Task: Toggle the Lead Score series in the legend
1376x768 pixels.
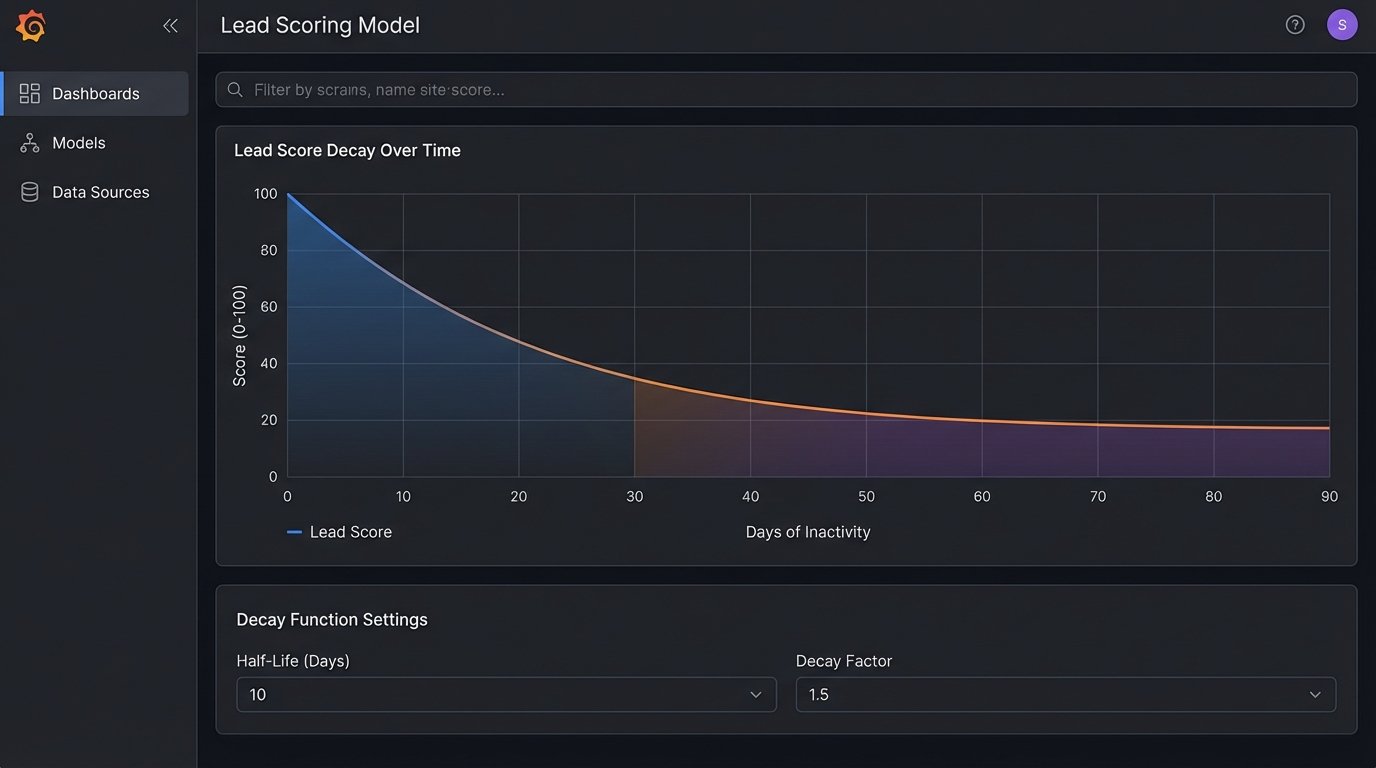Action: pyautogui.click(x=350, y=532)
